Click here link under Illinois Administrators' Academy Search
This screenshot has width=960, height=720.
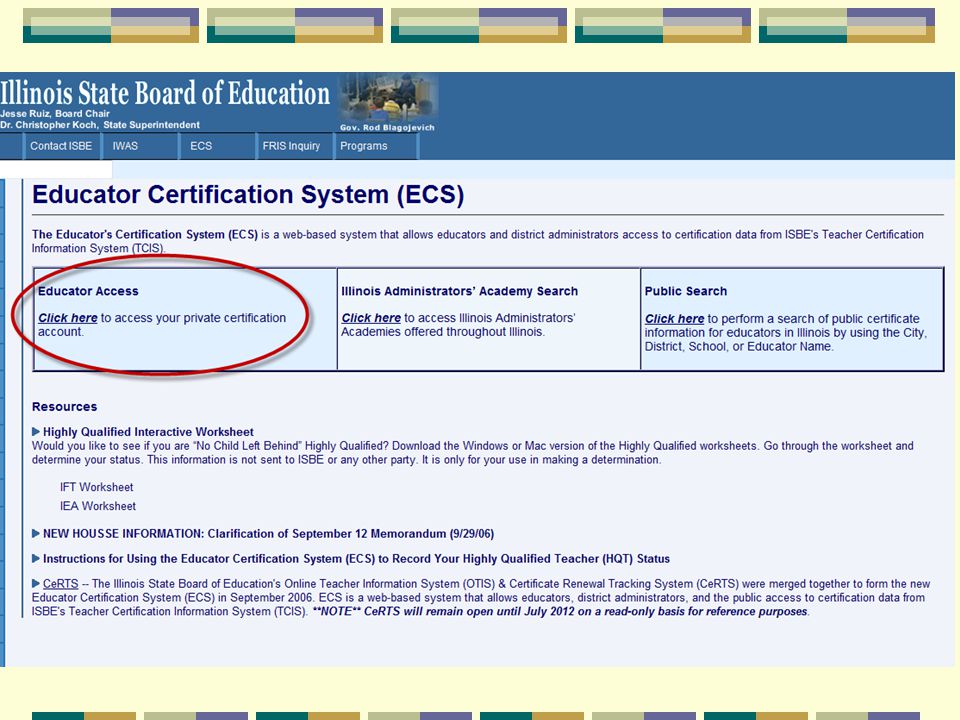click(x=371, y=318)
